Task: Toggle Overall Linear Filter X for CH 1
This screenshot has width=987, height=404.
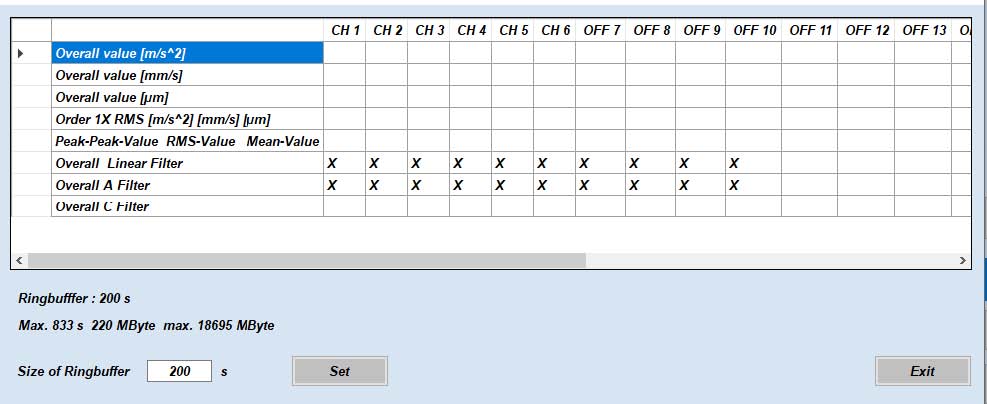Action: [344, 164]
